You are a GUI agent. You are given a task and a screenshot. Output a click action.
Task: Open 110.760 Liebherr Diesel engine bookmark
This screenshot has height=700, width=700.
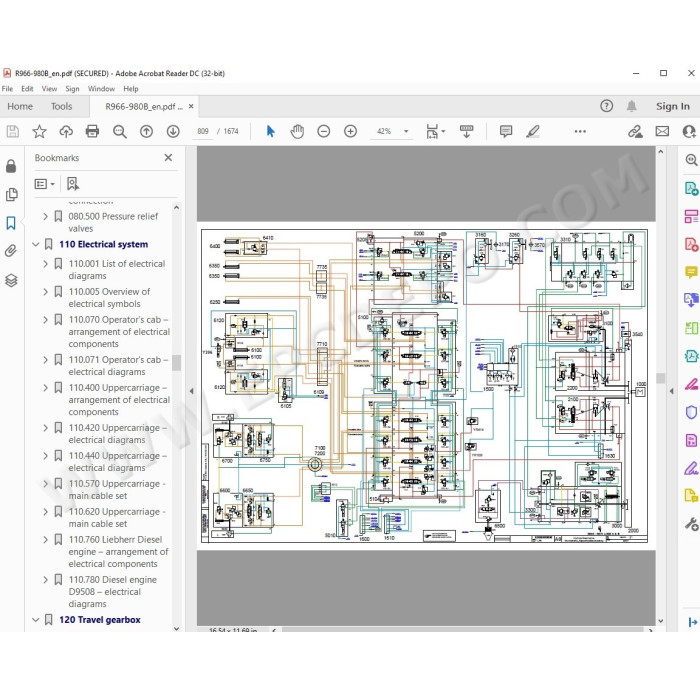pyautogui.click(x=118, y=552)
